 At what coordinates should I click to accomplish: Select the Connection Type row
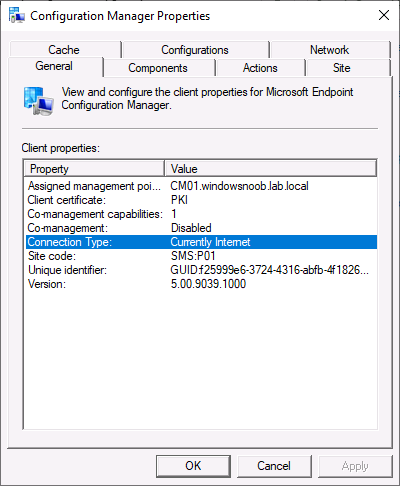click(201, 242)
